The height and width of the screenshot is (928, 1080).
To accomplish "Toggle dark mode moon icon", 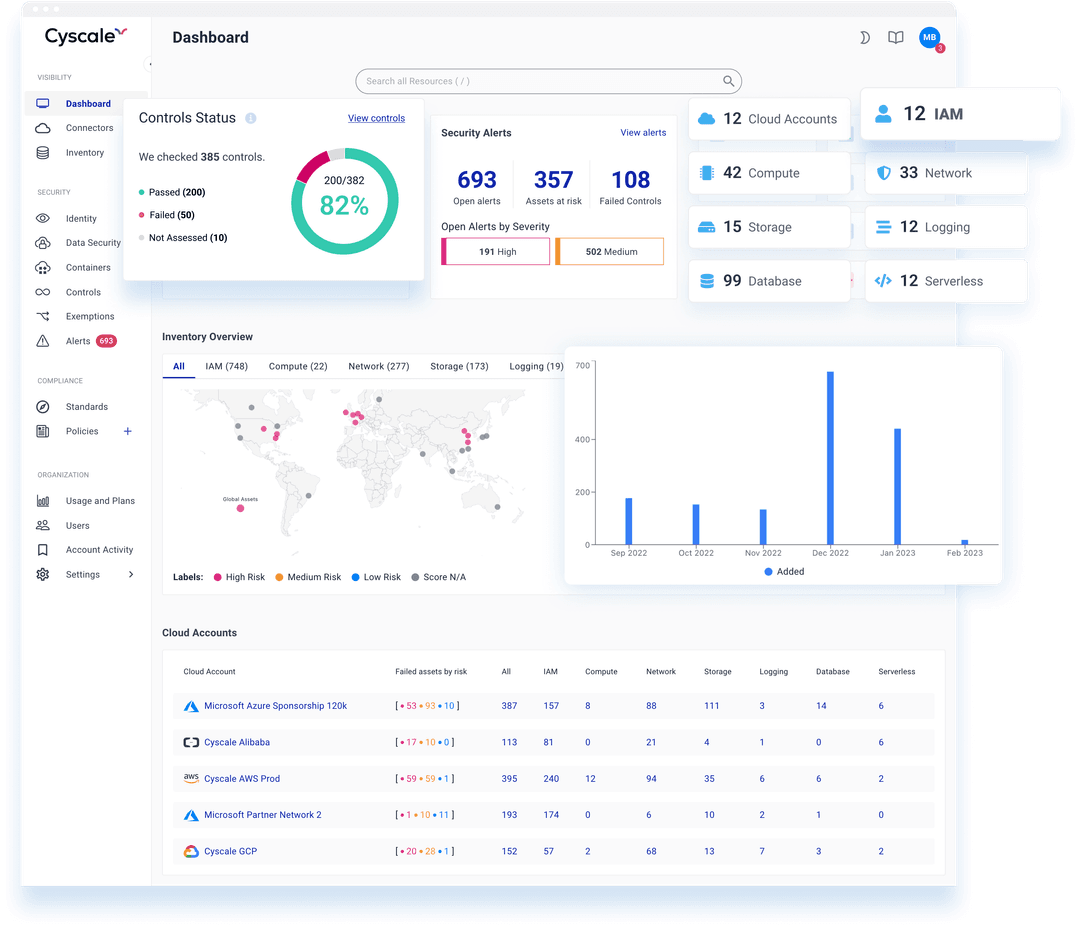I will tap(865, 38).
